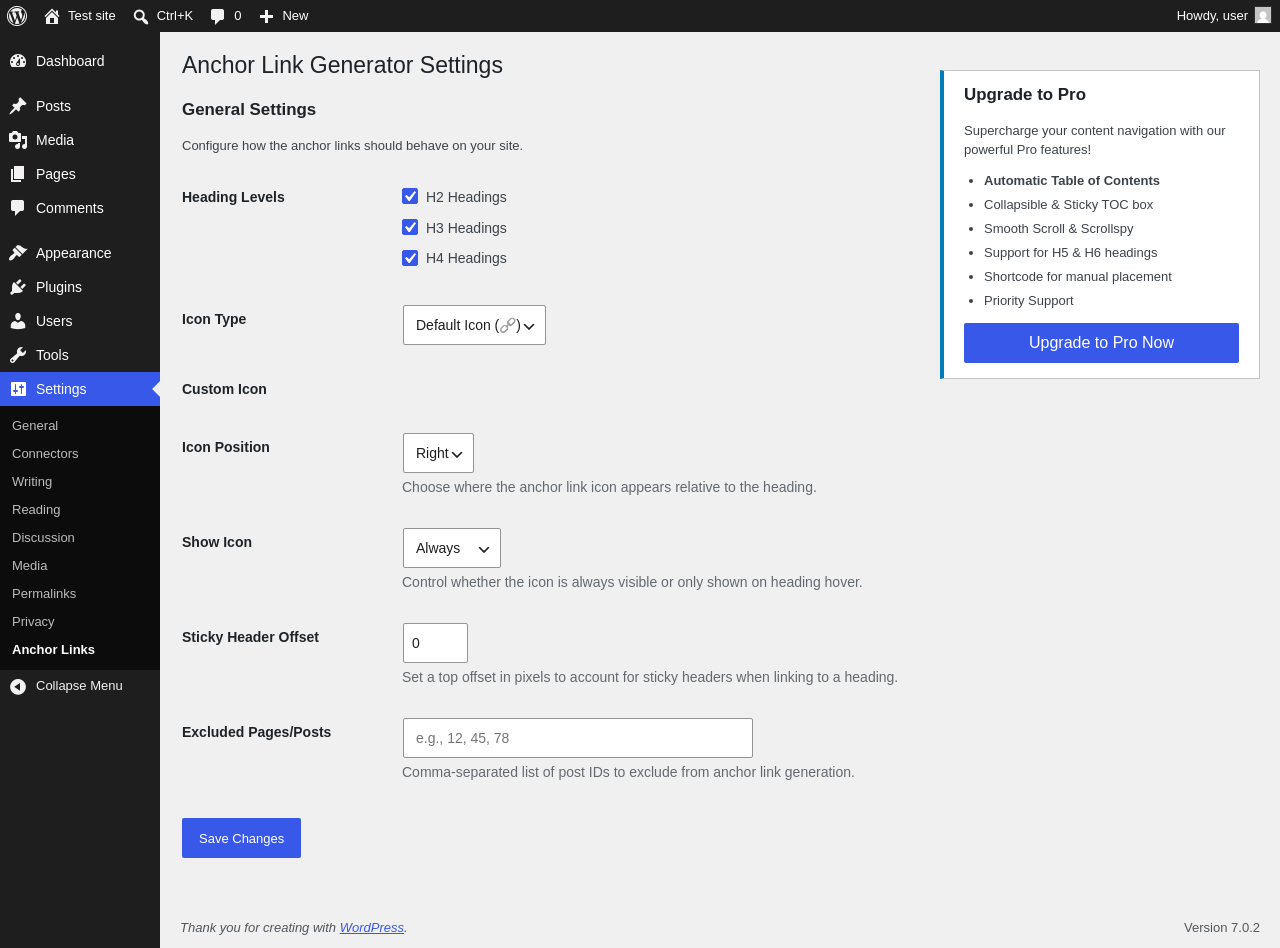
Task: Click the Test site home icon
Action: (52, 16)
